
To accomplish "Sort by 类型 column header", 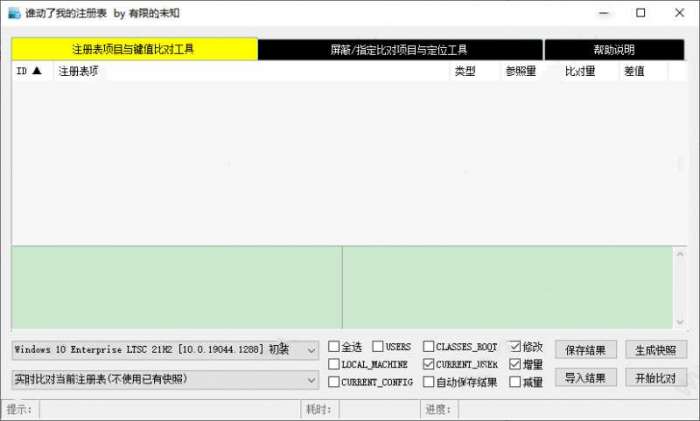I will [x=474, y=71].
